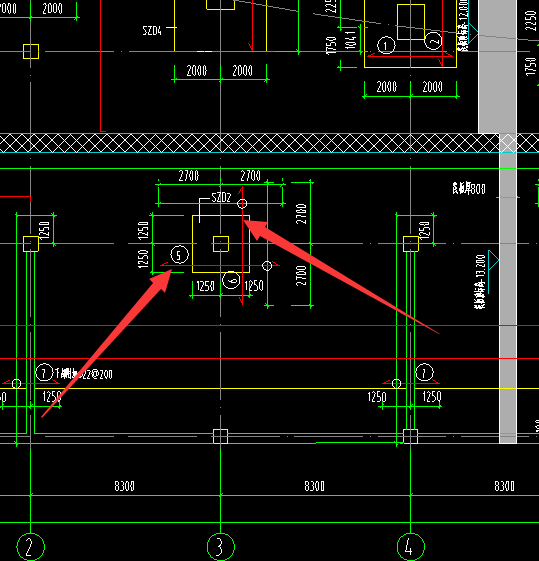Click the slab thickness note ending in 800
This screenshot has width=539, height=561.
469,189
